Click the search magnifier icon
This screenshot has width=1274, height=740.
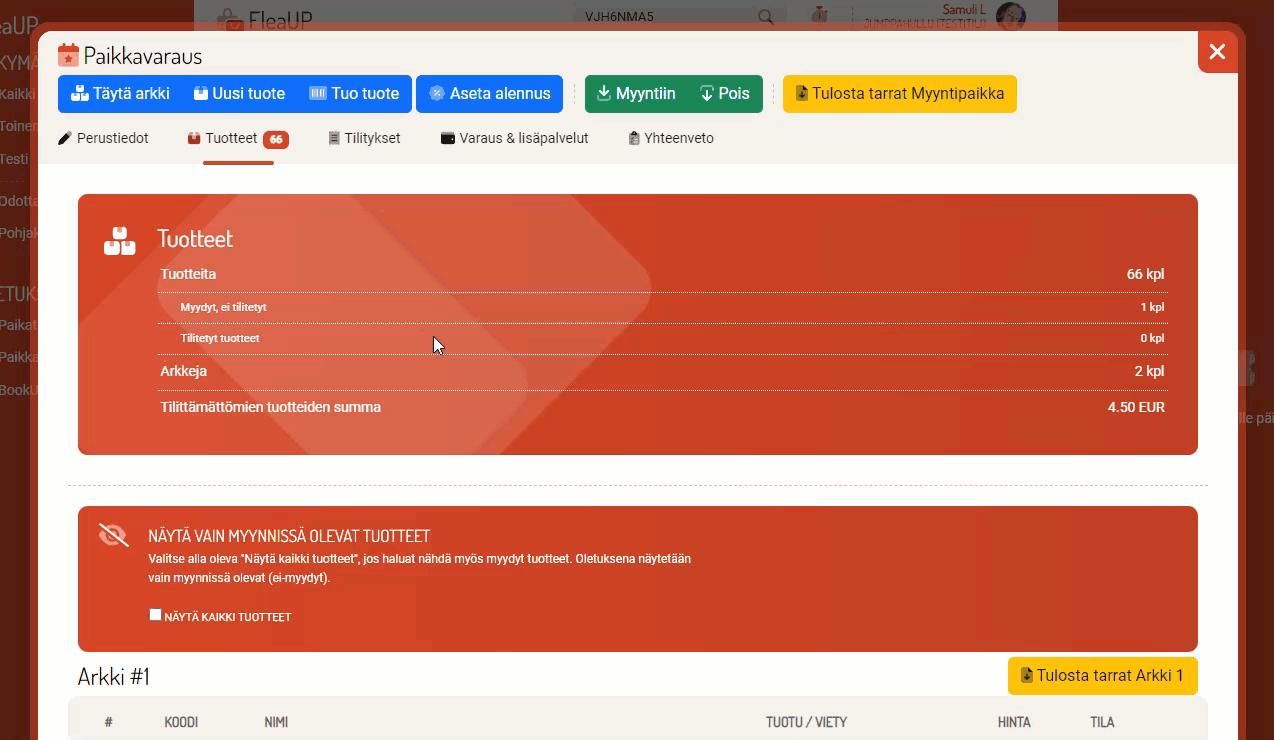point(766,17)
